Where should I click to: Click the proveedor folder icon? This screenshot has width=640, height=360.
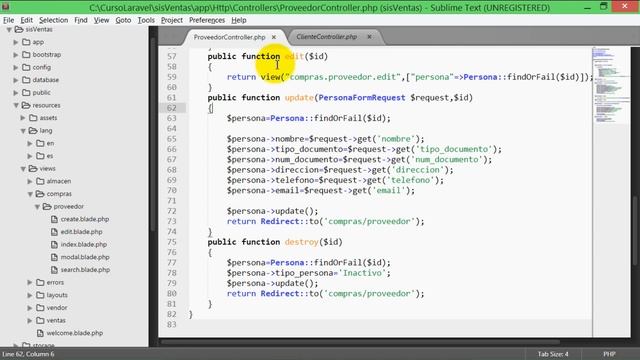coord(47,207)
